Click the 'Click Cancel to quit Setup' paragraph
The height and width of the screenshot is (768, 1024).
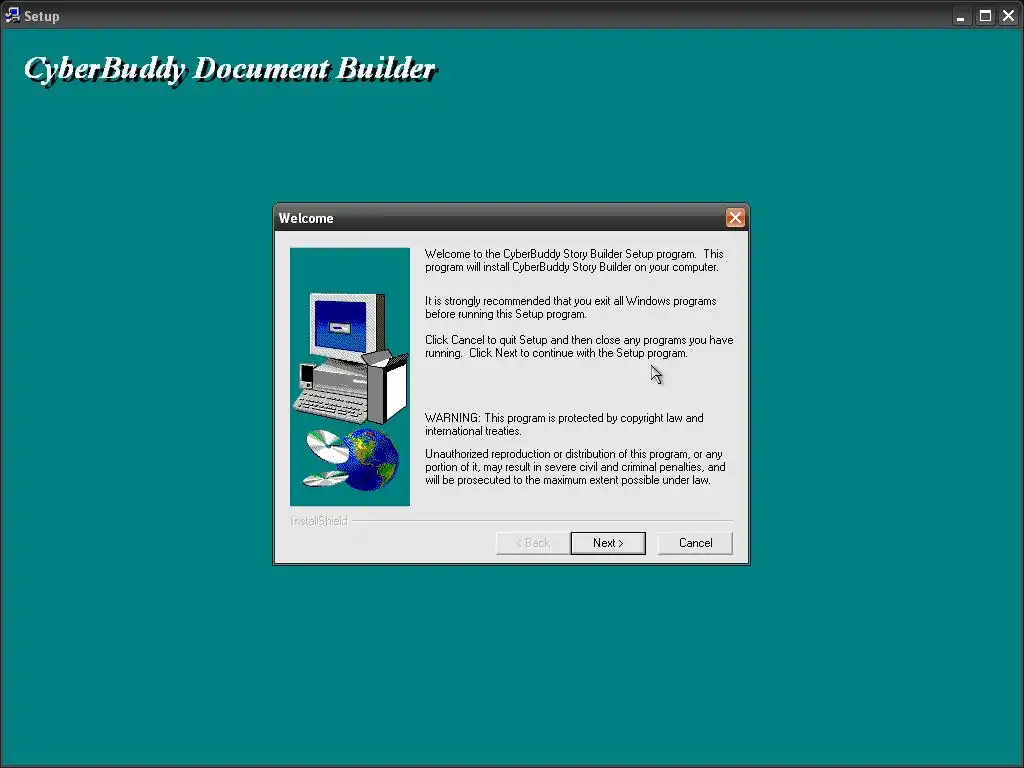(x=579, y=347)
